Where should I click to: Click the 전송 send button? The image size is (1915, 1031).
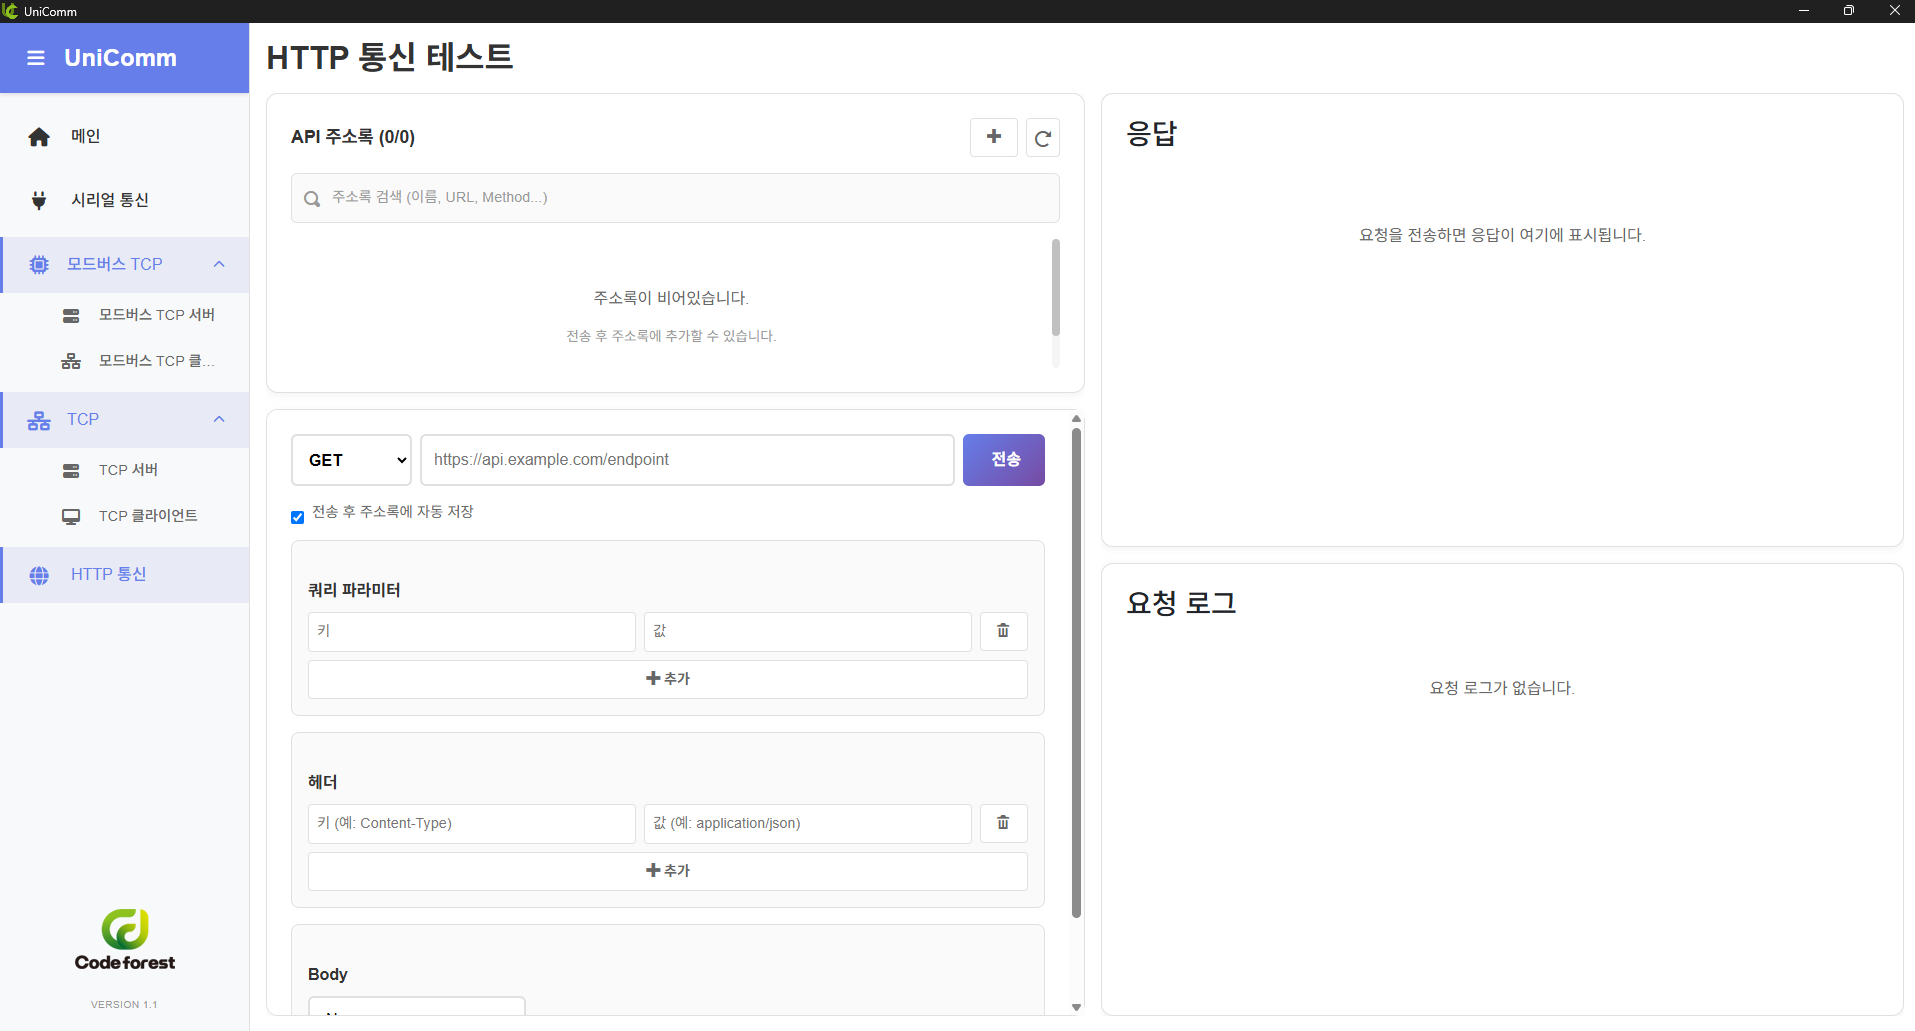(x=1004, y=460)
